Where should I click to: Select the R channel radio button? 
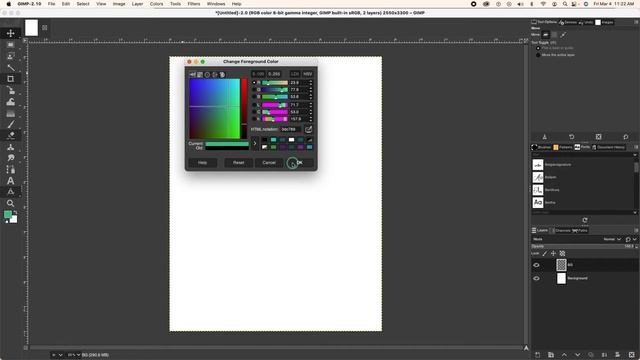(254, 82)
